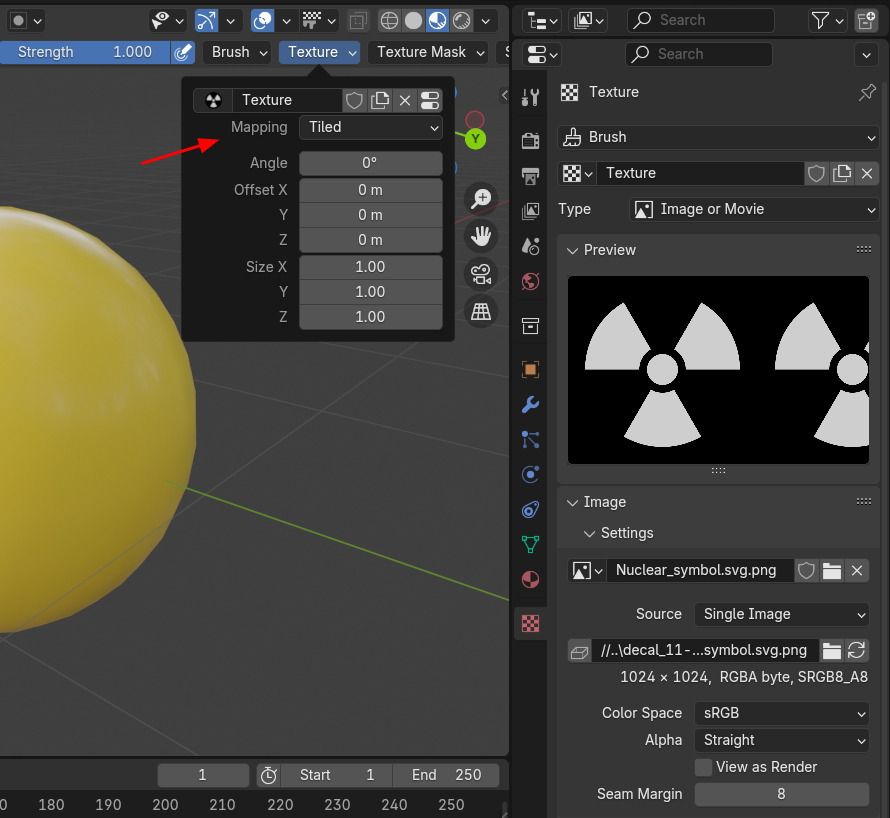Open Type dropdown Image or Movie
Viewport: 890px width, 818px height.
point(754,209)
